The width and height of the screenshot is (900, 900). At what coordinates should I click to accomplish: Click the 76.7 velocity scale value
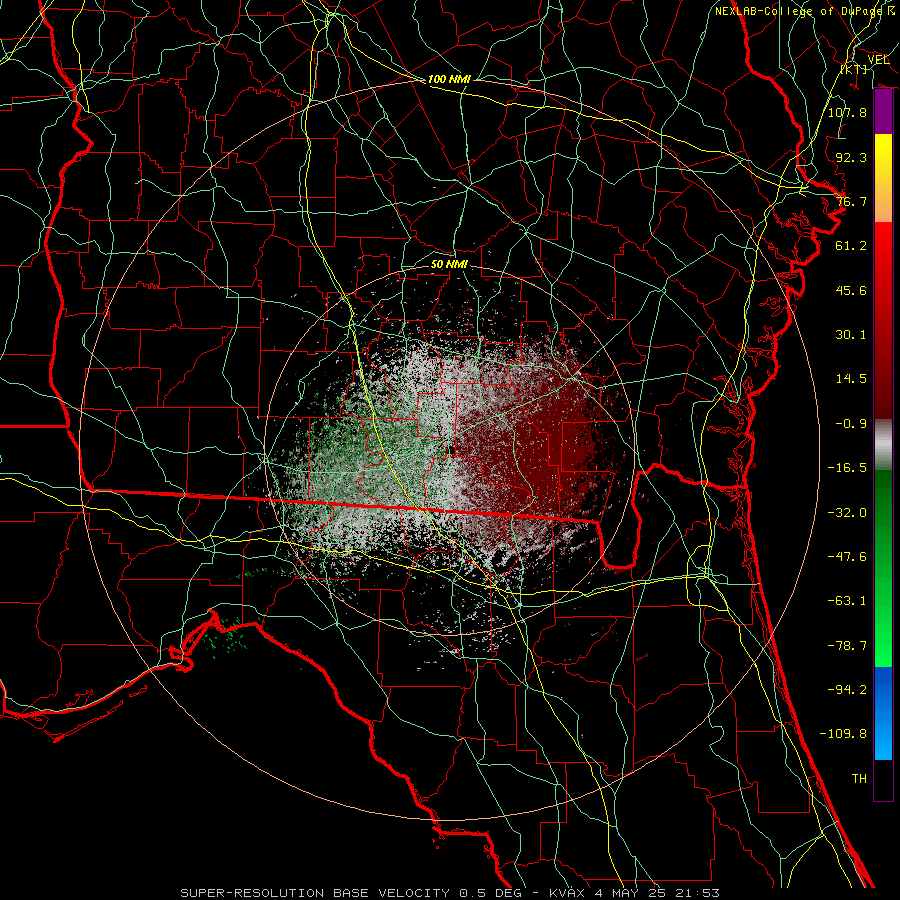851,201
